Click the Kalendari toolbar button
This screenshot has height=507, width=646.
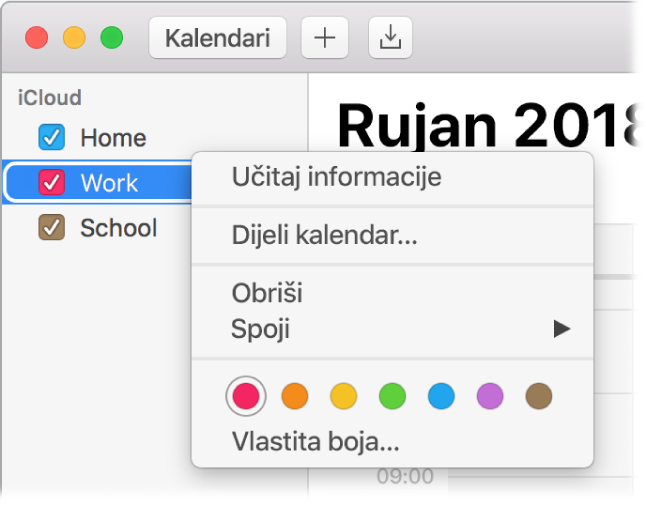pos(218,38)
